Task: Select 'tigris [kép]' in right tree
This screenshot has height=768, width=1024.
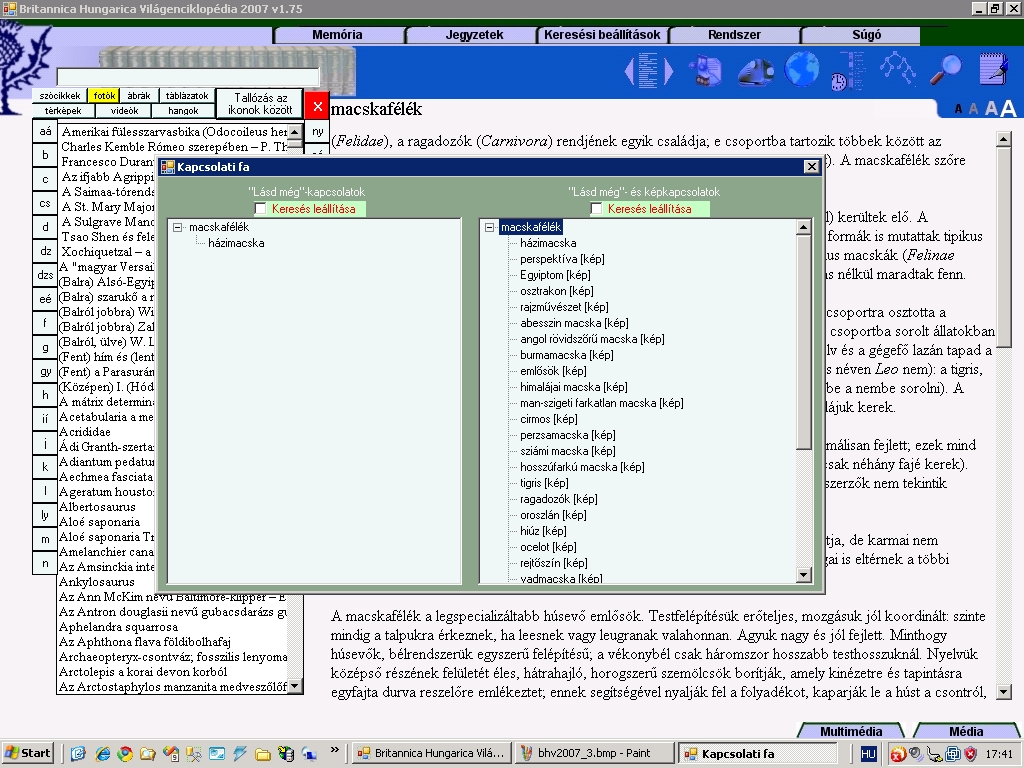Action: click(x=544, y=483)
